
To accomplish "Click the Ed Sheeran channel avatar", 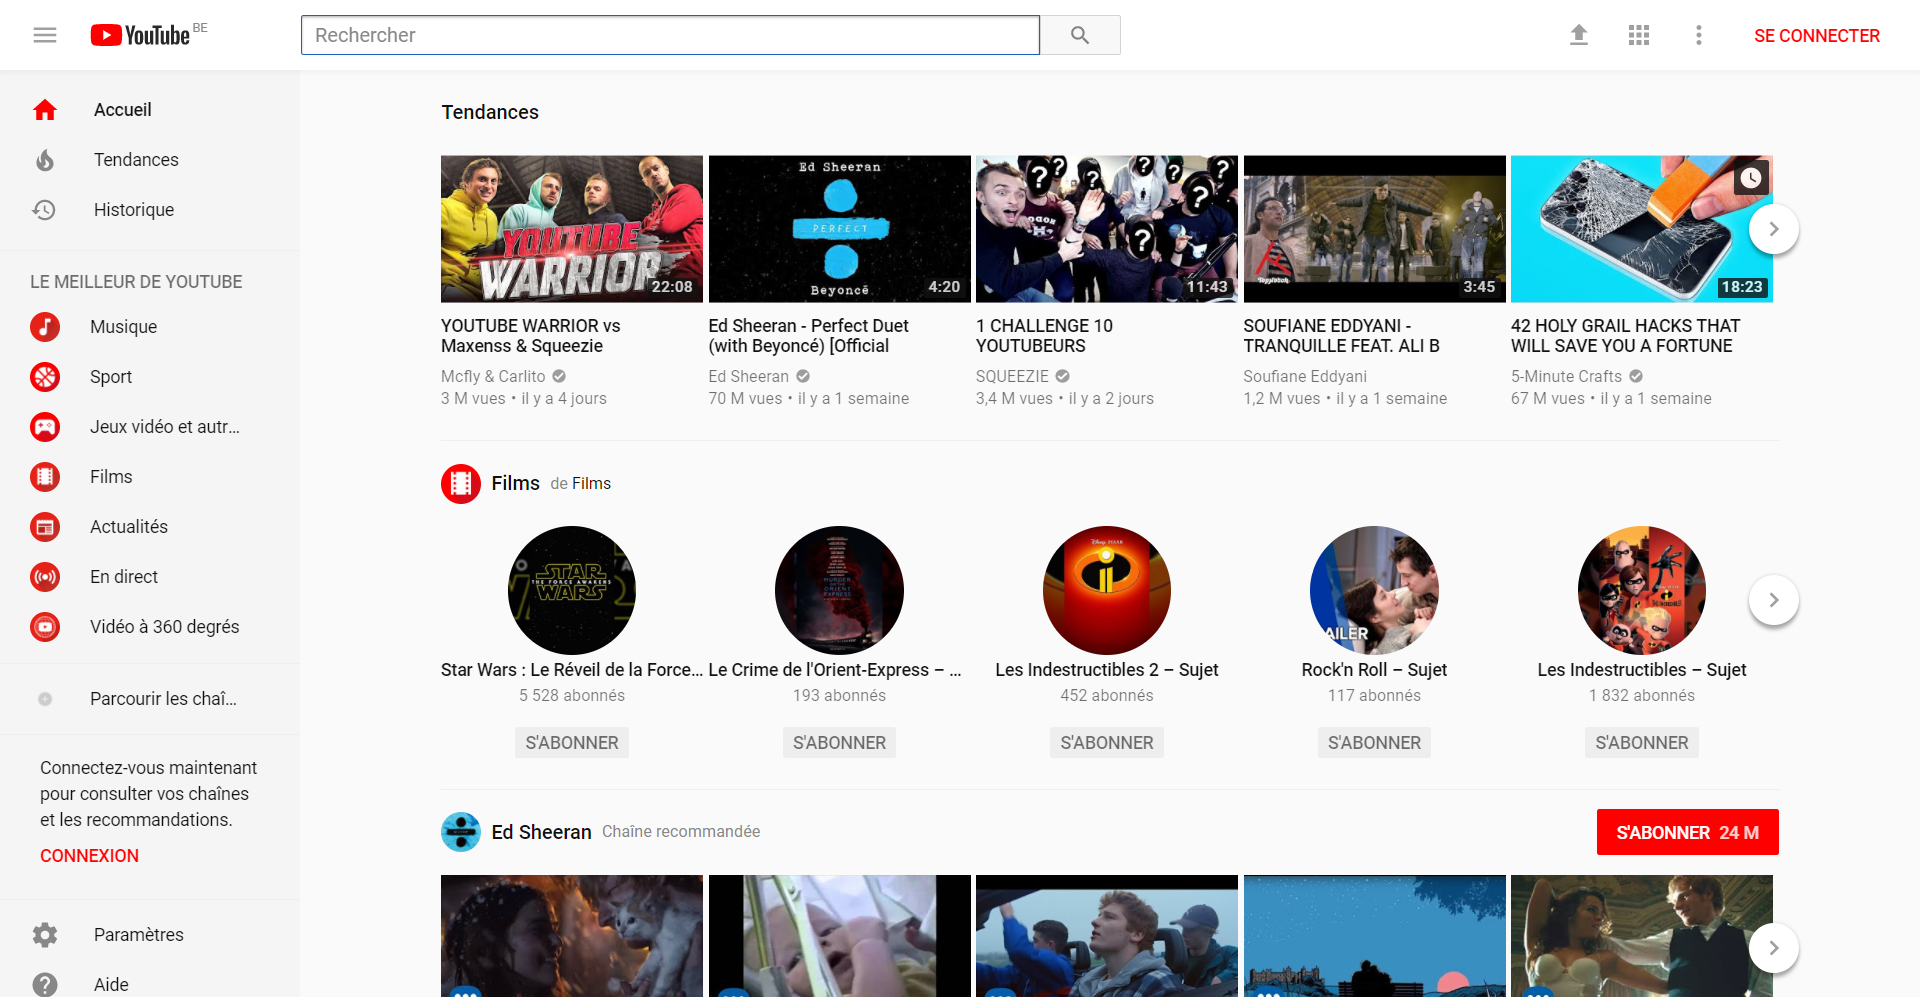I will [461, 832].
